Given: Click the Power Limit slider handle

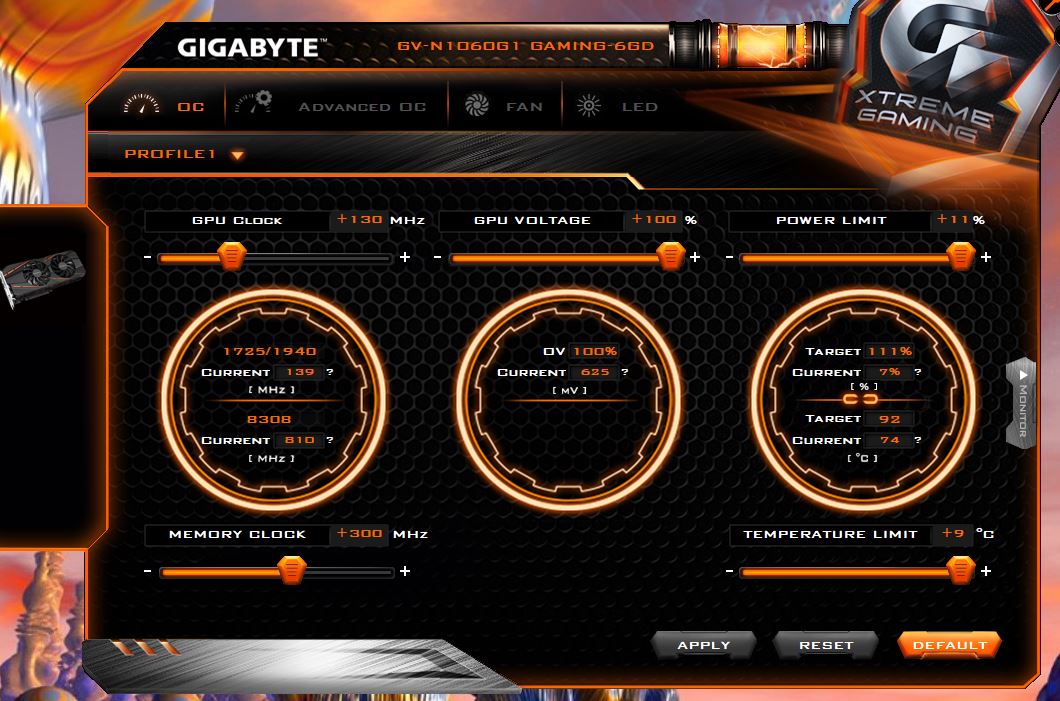Looking at the screenshot, I should tap(961, 257).
